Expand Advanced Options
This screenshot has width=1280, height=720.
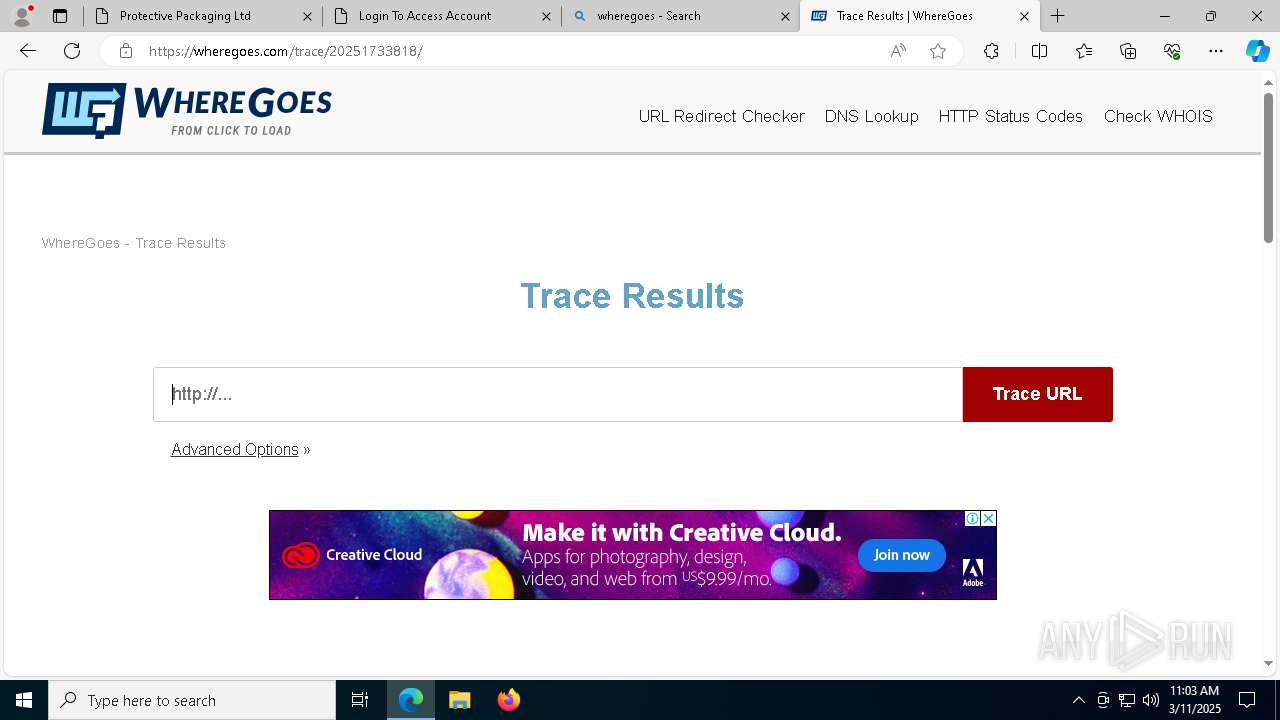[235, 450]
